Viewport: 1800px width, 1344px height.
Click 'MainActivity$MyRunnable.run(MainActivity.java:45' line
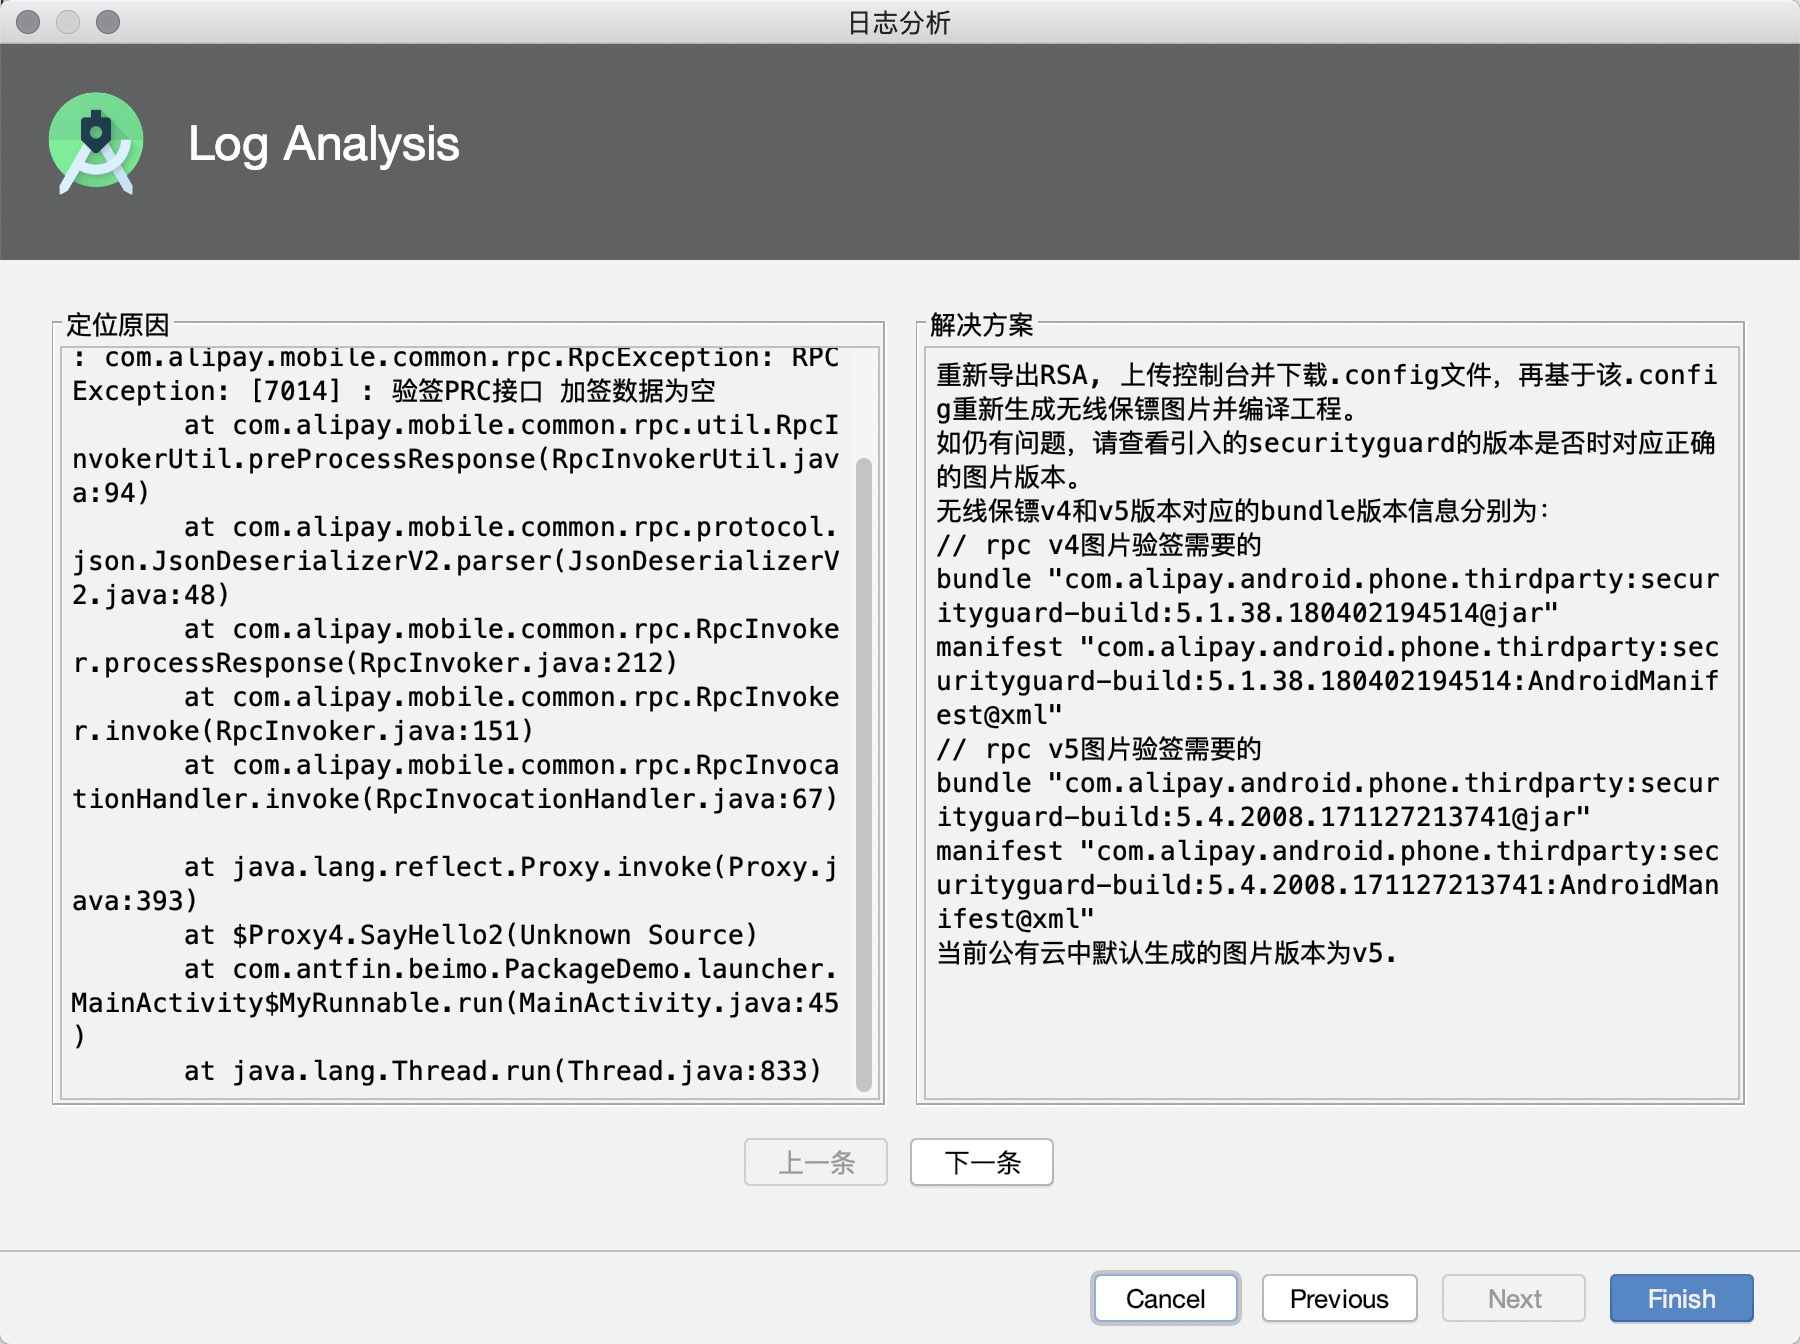pos(455,1003)
